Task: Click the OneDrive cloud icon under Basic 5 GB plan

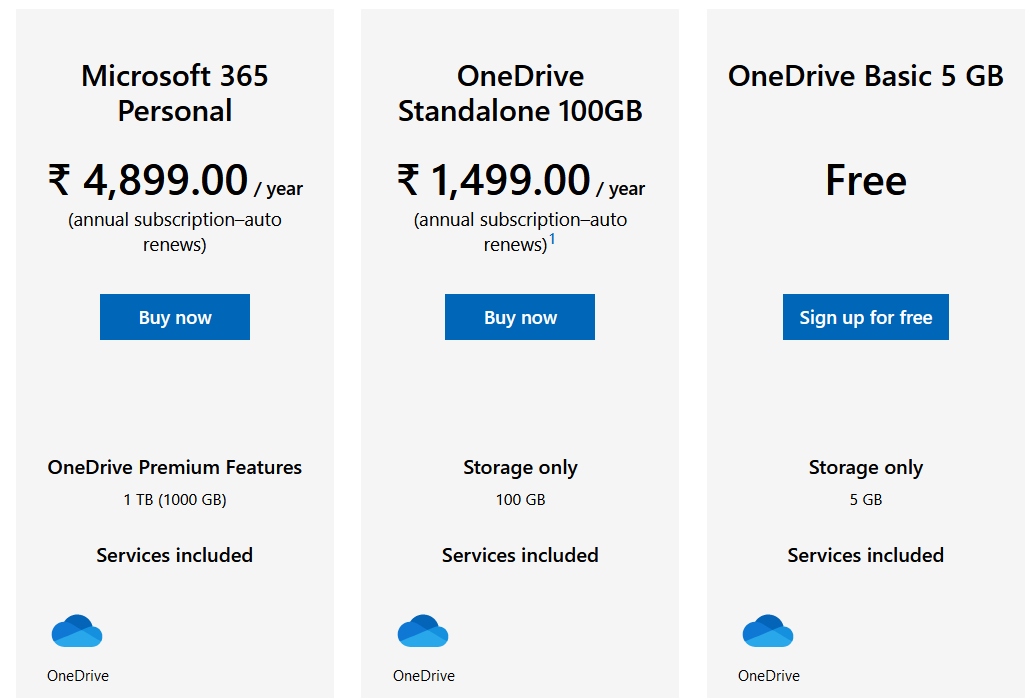Action: pos(768,631)
